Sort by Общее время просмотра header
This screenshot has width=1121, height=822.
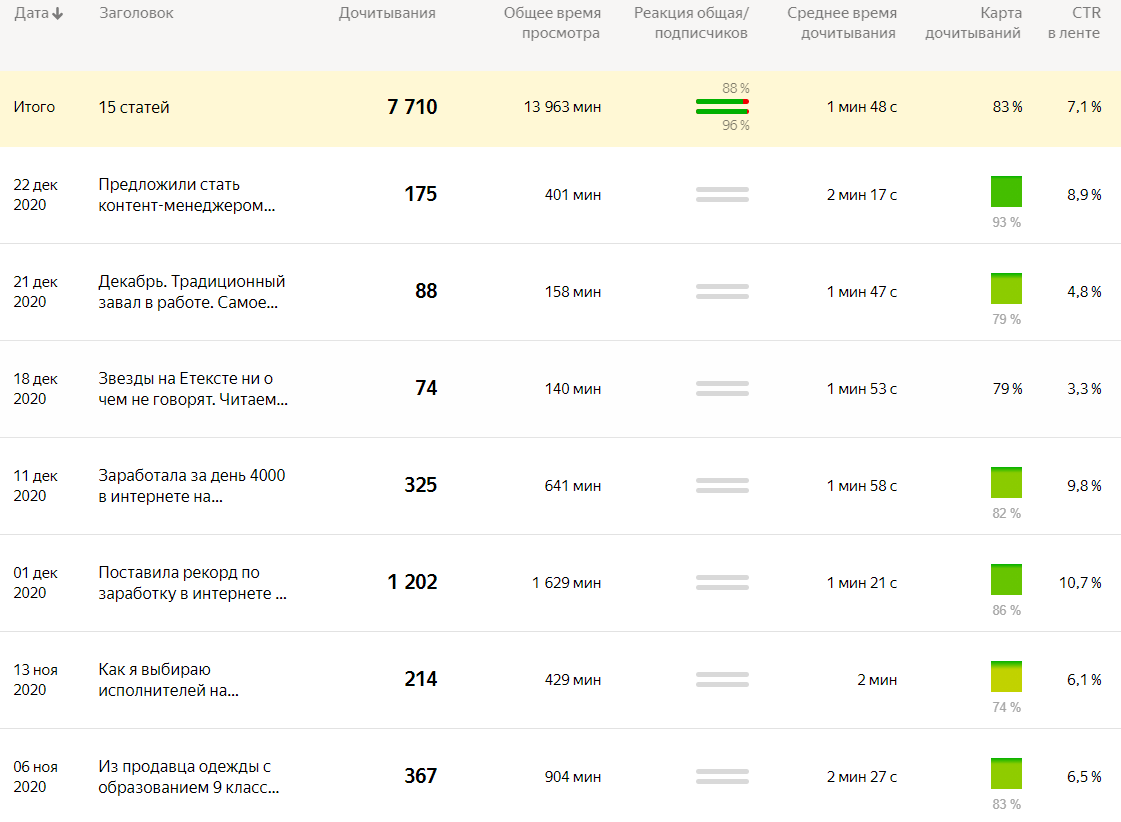click(x=551, y=23)
